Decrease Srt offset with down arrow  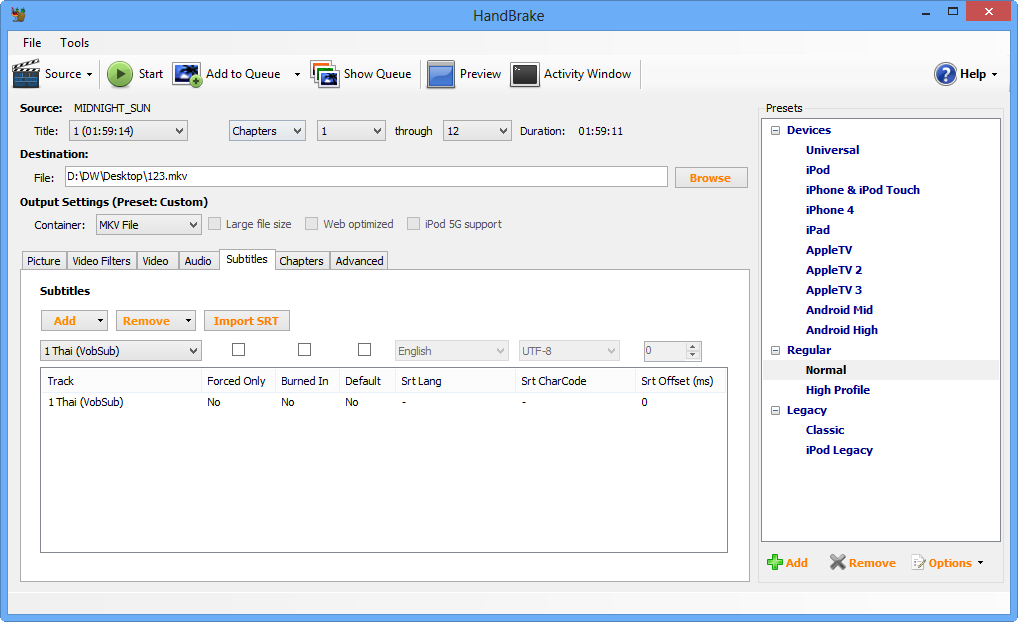coord(693,355)
